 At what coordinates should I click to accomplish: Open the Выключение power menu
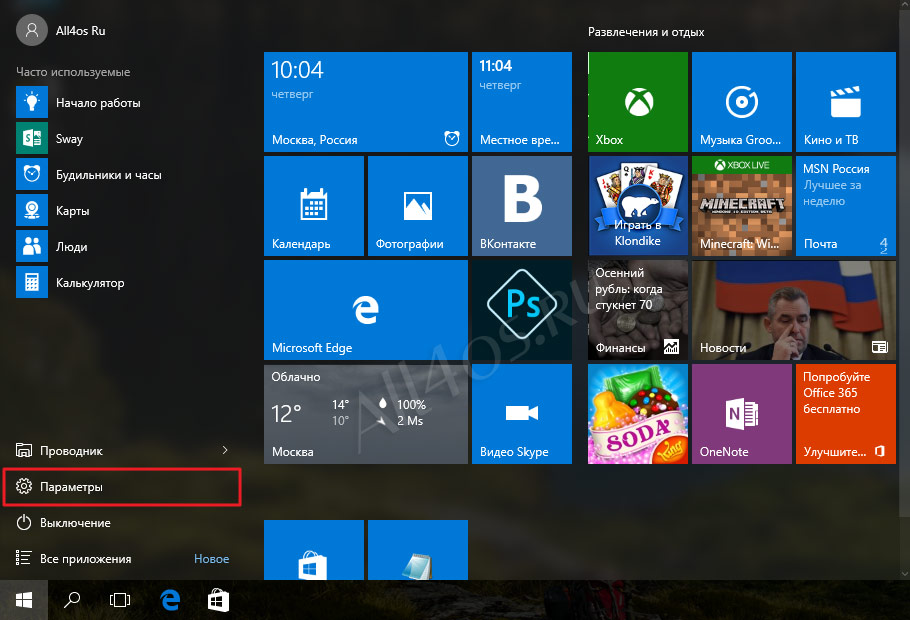click(122, 522)
